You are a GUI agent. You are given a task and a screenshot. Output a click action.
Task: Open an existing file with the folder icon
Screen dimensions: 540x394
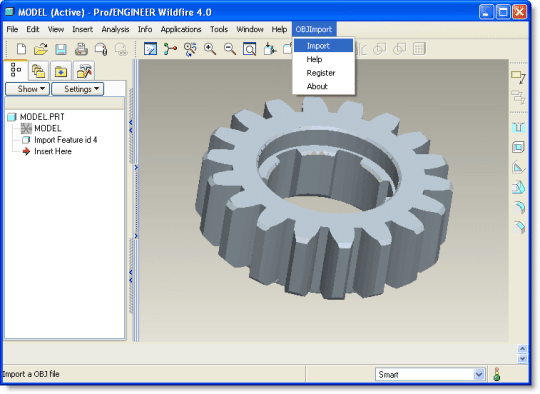coord(41,49)
